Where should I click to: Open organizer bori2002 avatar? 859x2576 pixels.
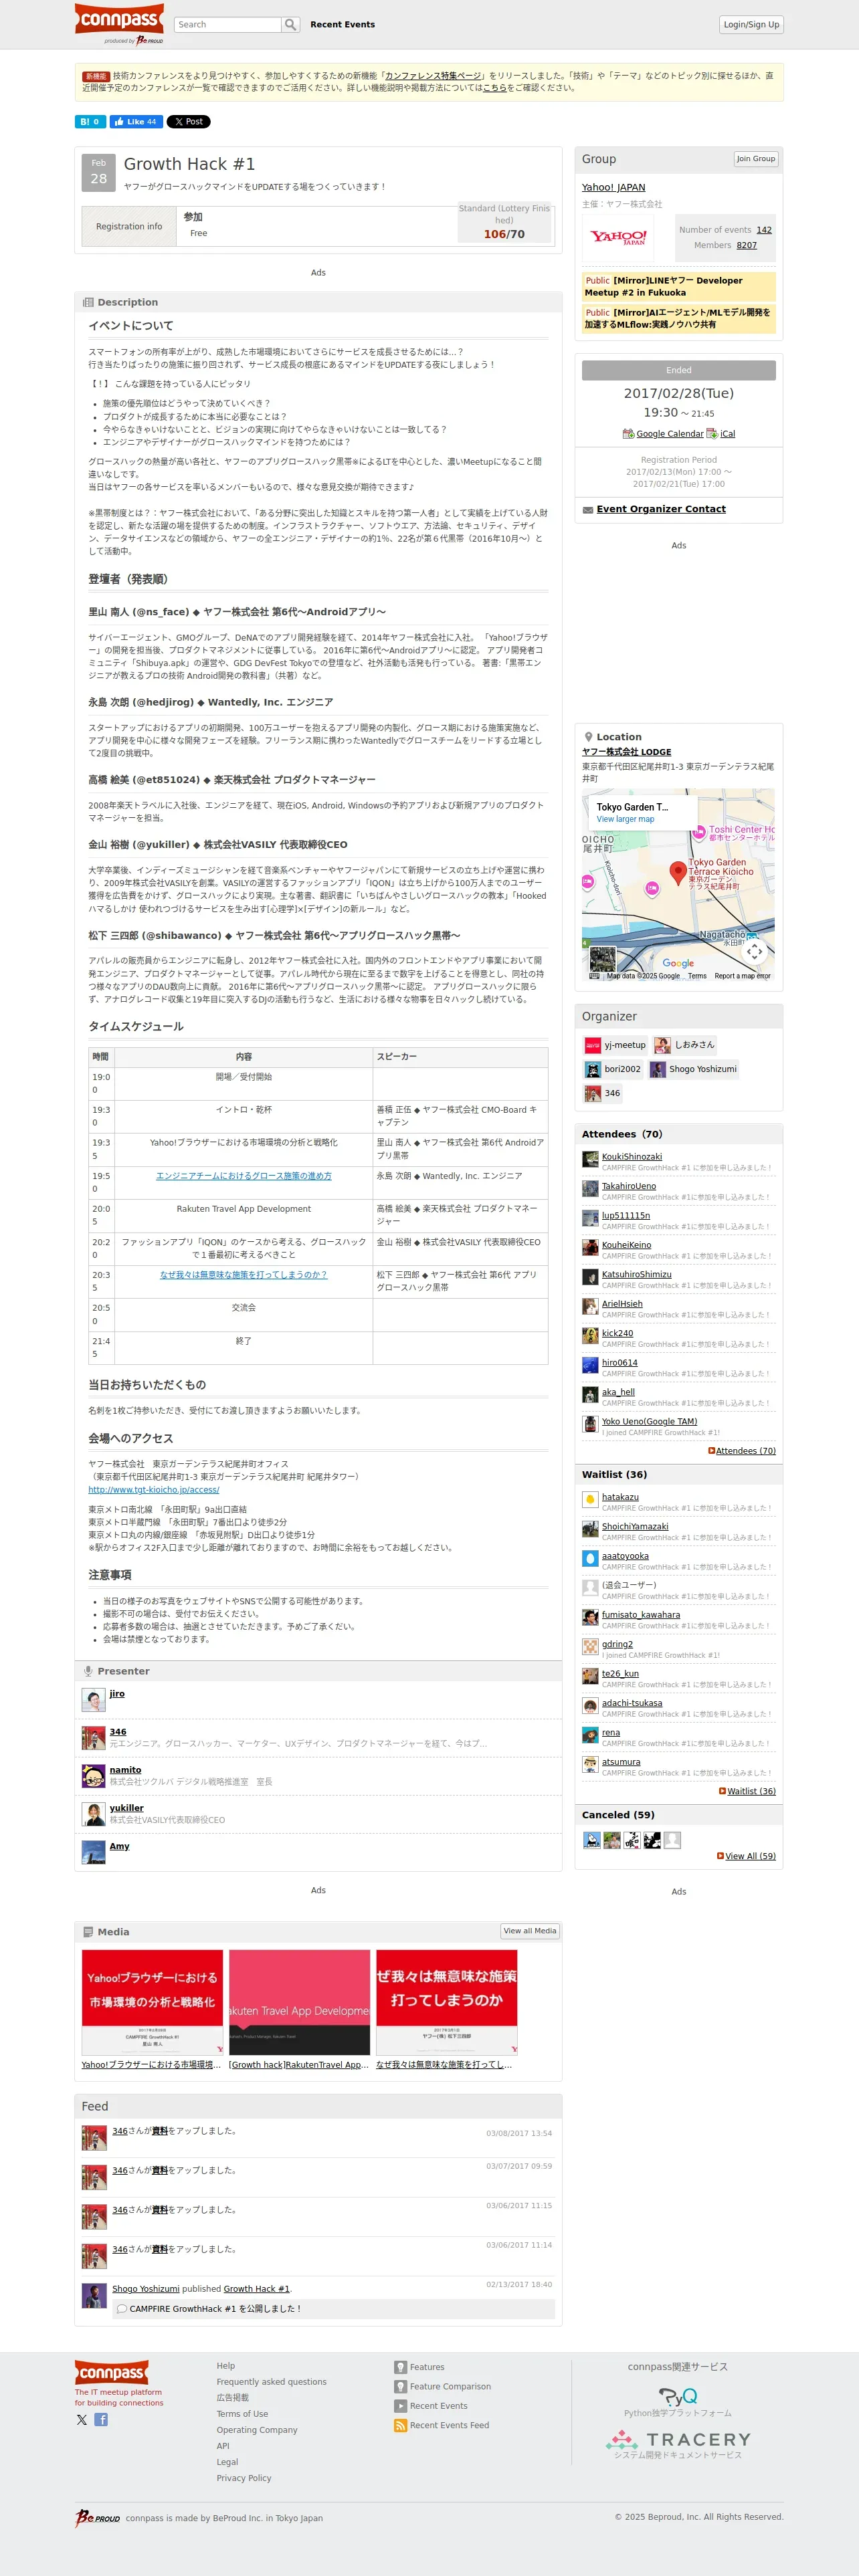[x=593, y=1069]
